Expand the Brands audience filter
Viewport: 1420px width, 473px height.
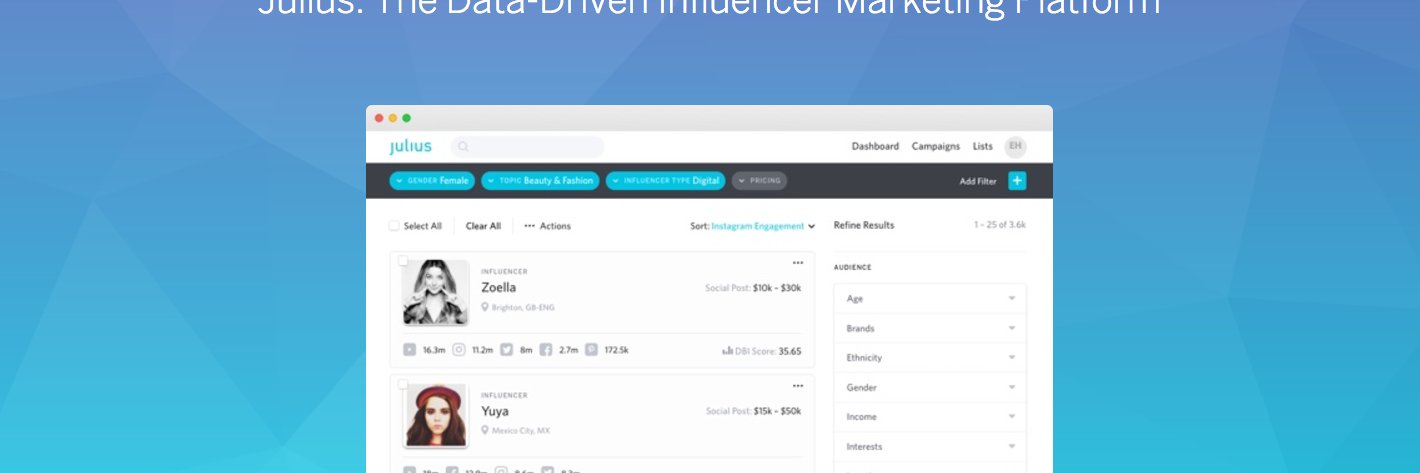coord(930,328)
